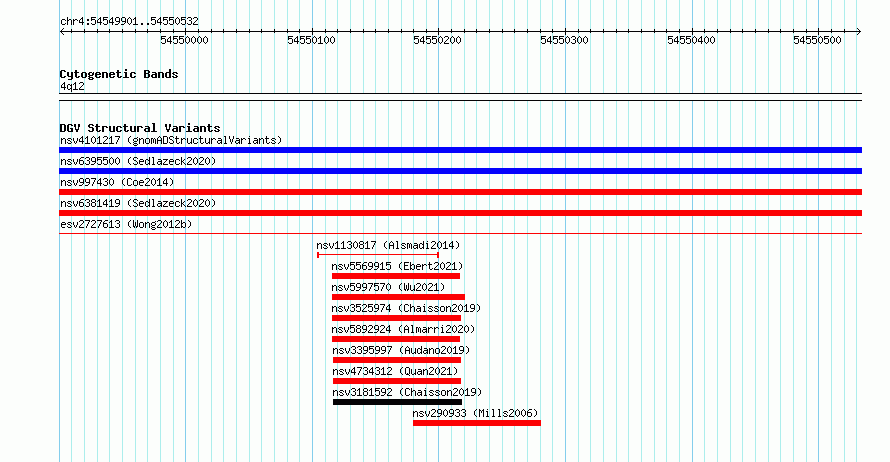890x462 pixels.
Task: Open nsv6381419 (Sedlazeck2020) label
Action: pyautogui.click(x=138, y=203)
